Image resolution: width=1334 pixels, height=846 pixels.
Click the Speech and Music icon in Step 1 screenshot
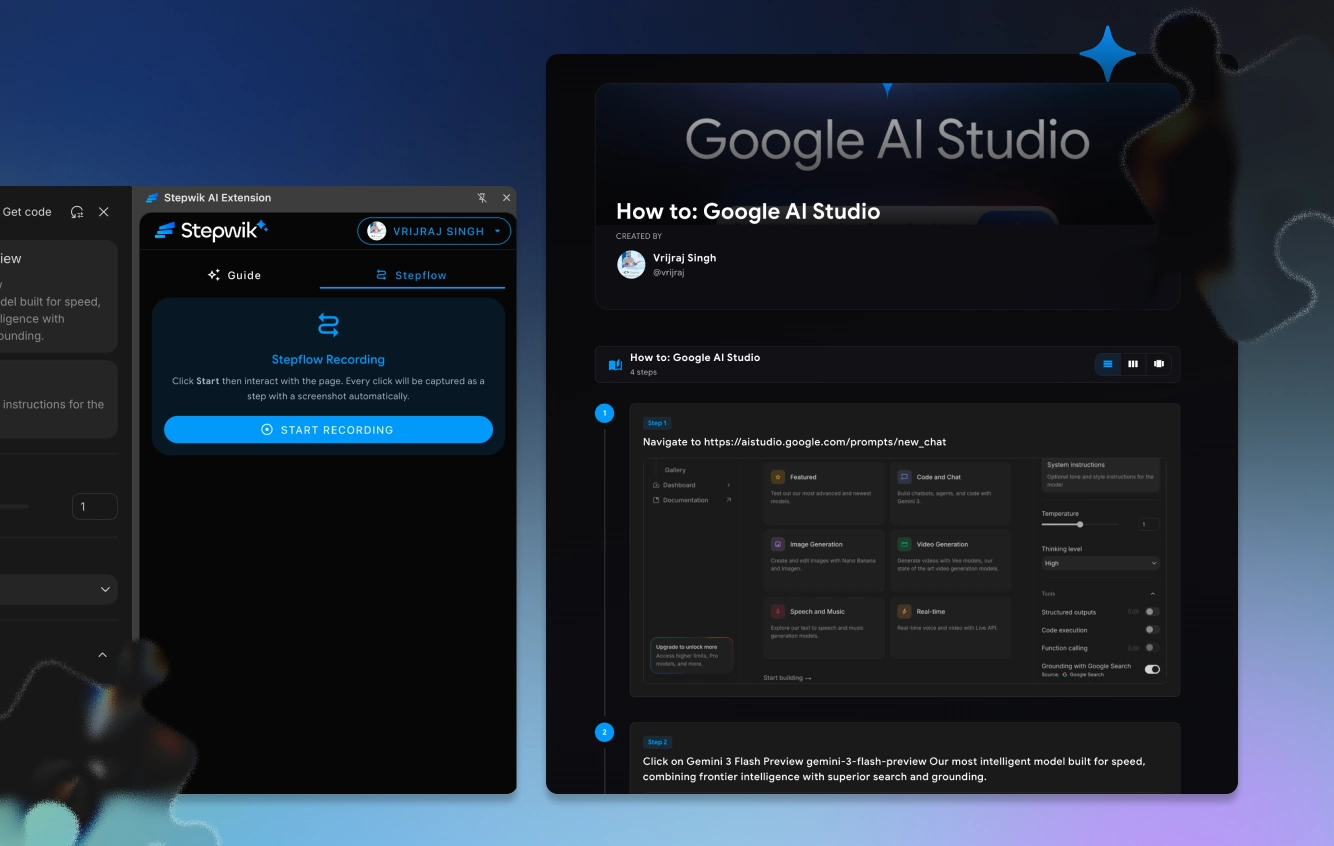click(778, 611)
